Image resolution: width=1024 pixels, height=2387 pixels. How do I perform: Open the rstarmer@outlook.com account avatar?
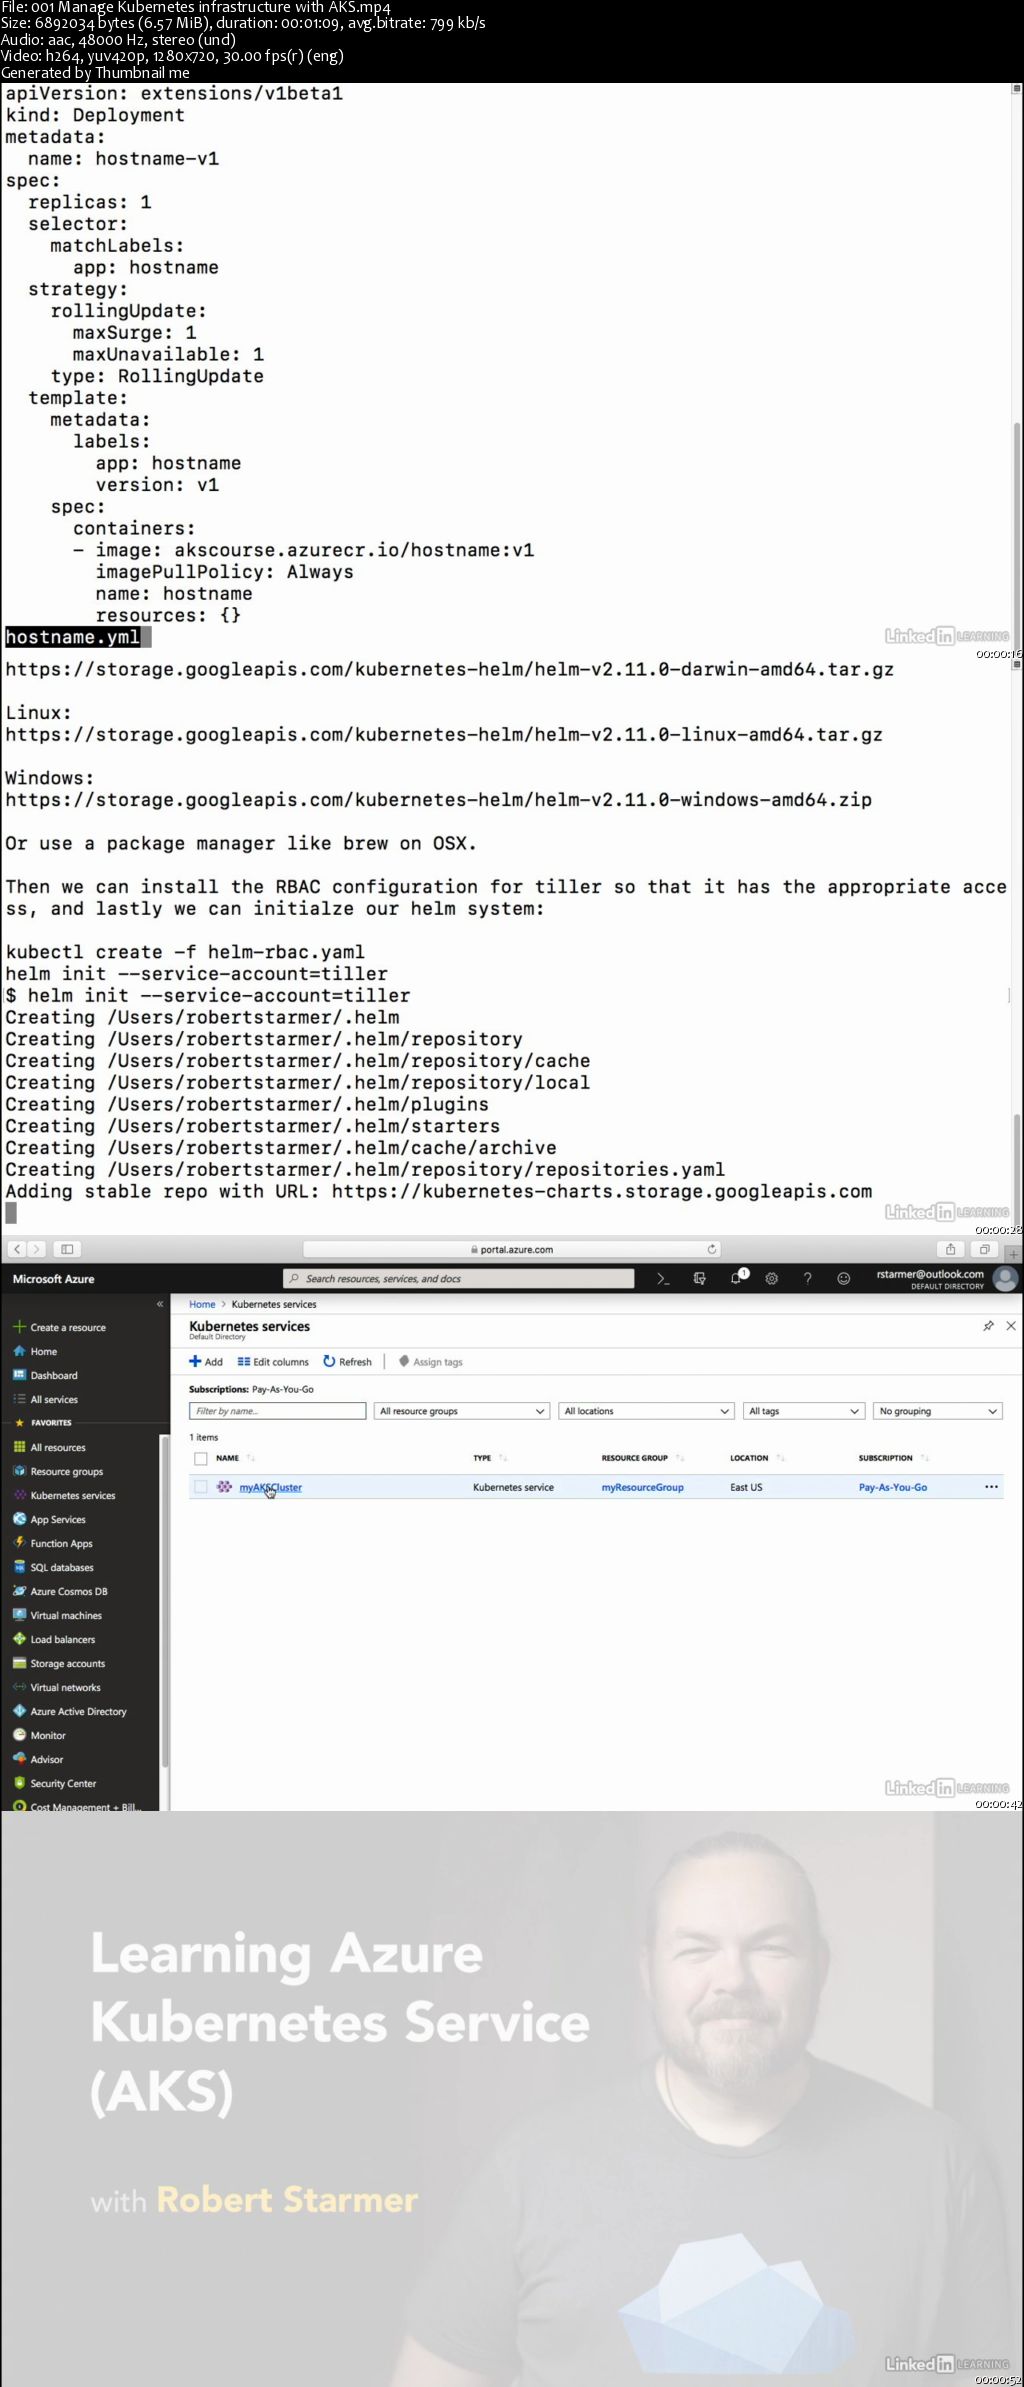[x=1006, y=1278]
